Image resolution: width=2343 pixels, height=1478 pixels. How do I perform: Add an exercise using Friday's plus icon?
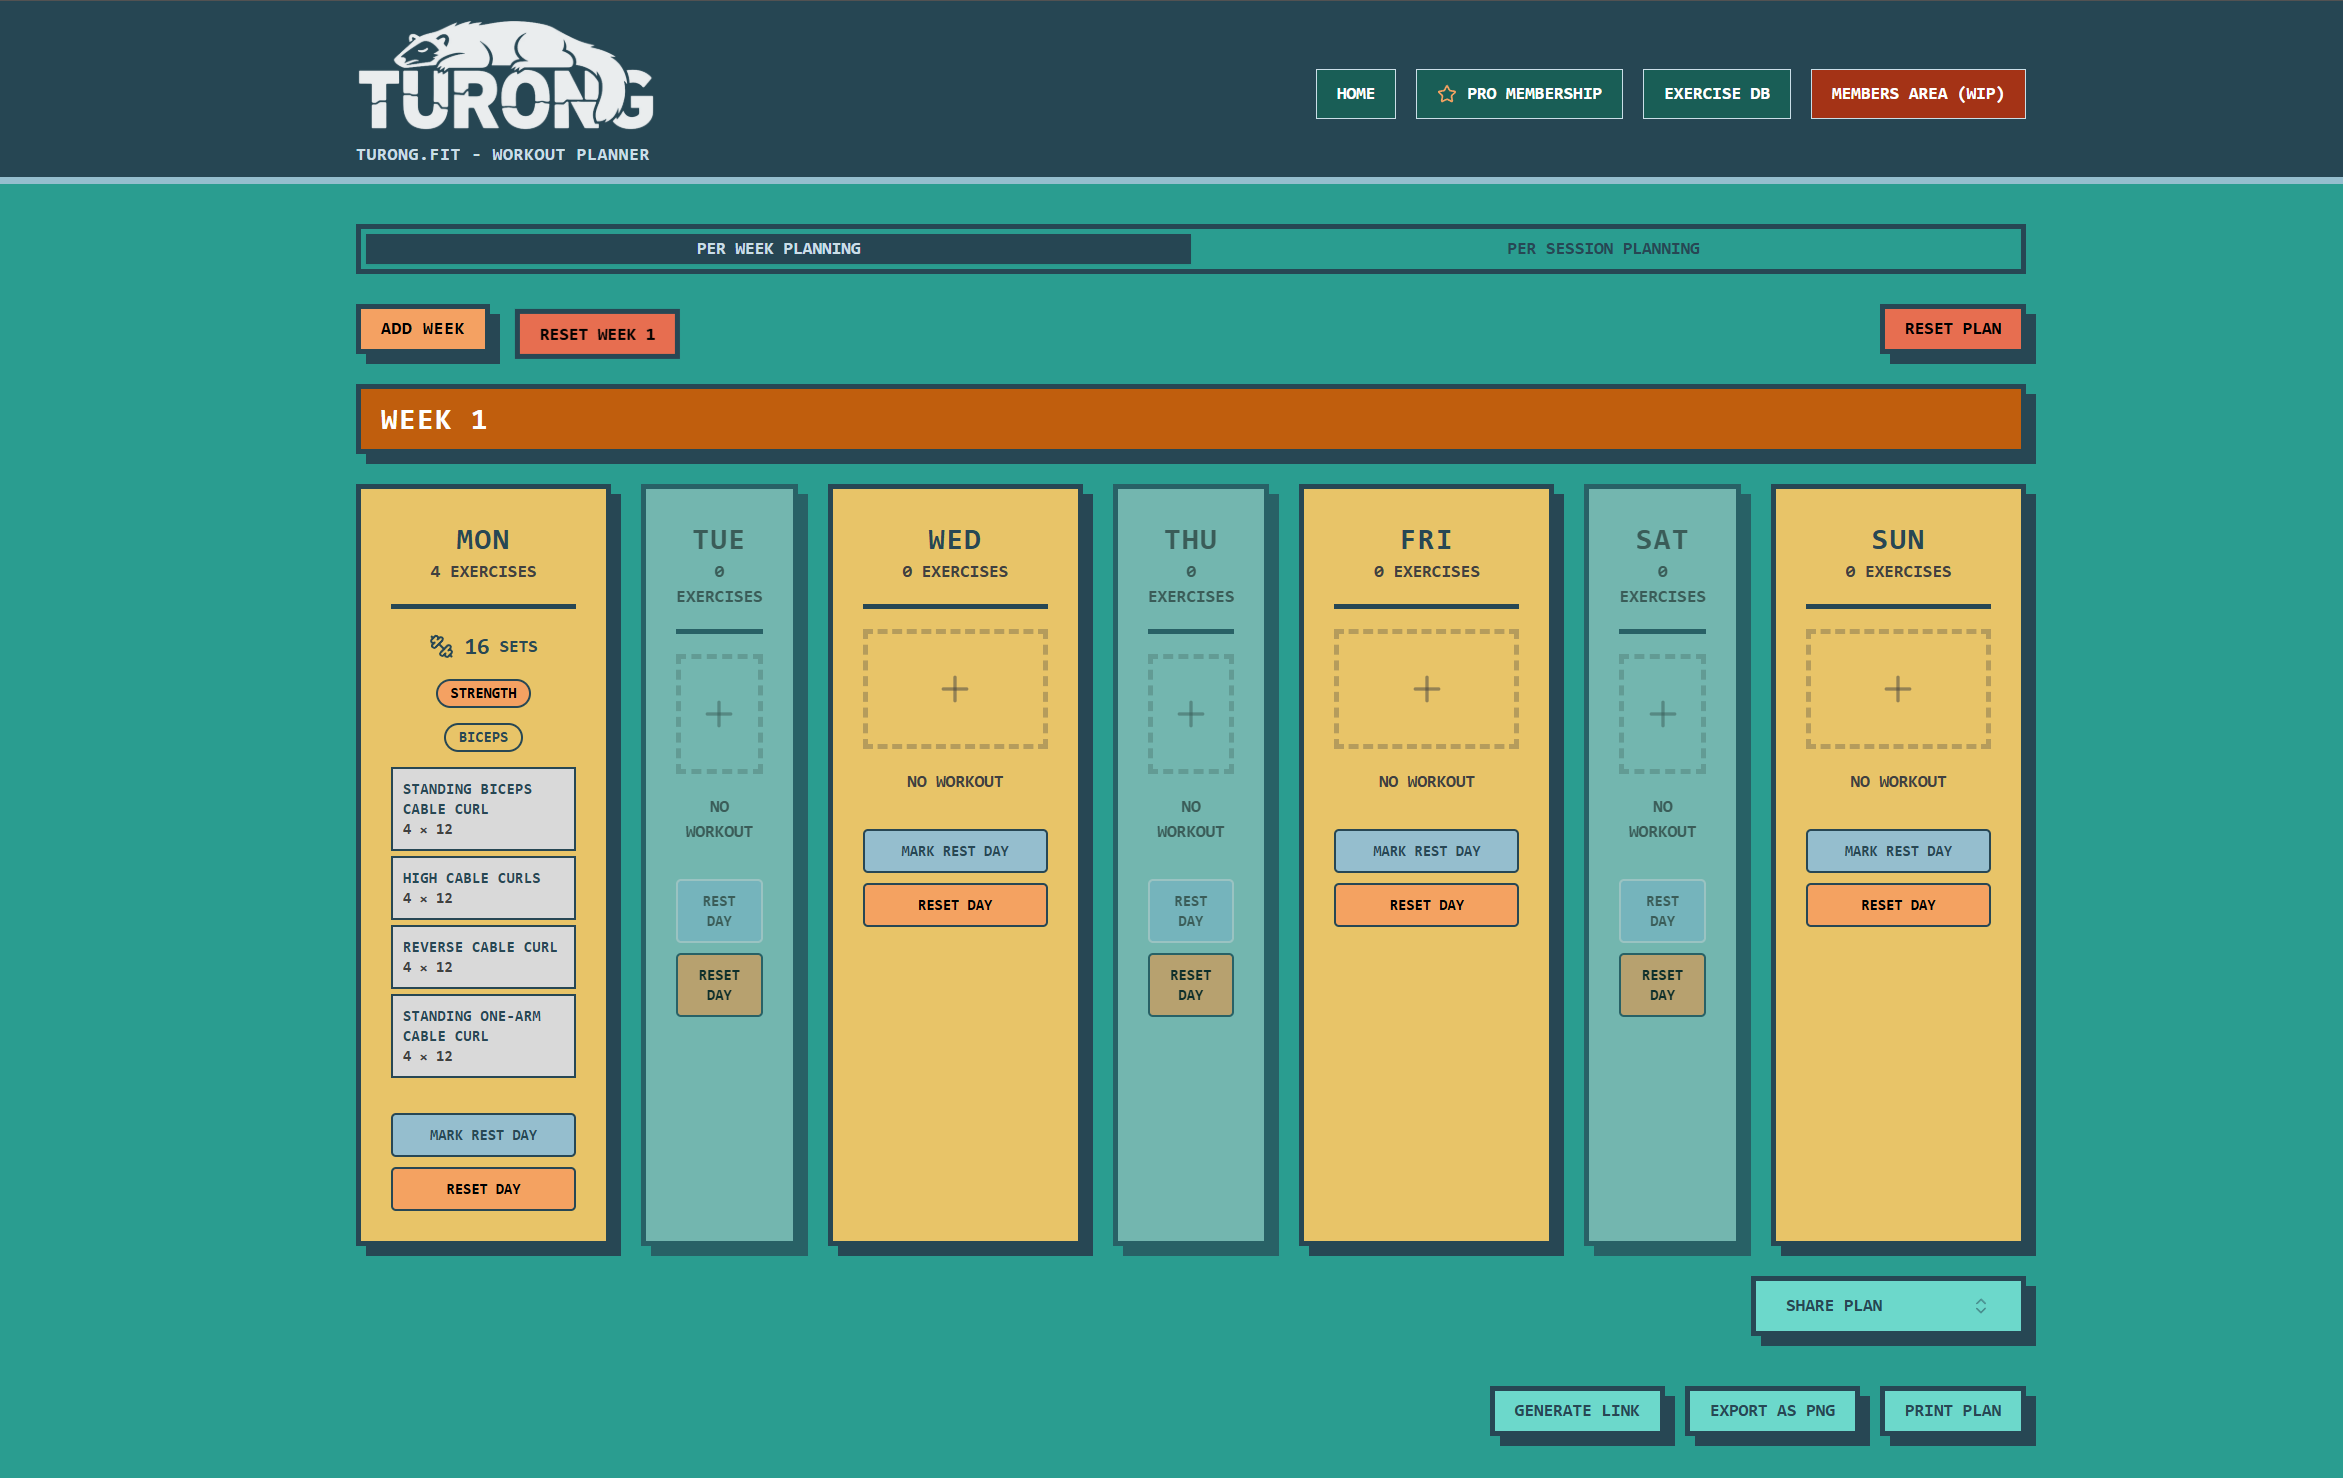(1426, 689)
